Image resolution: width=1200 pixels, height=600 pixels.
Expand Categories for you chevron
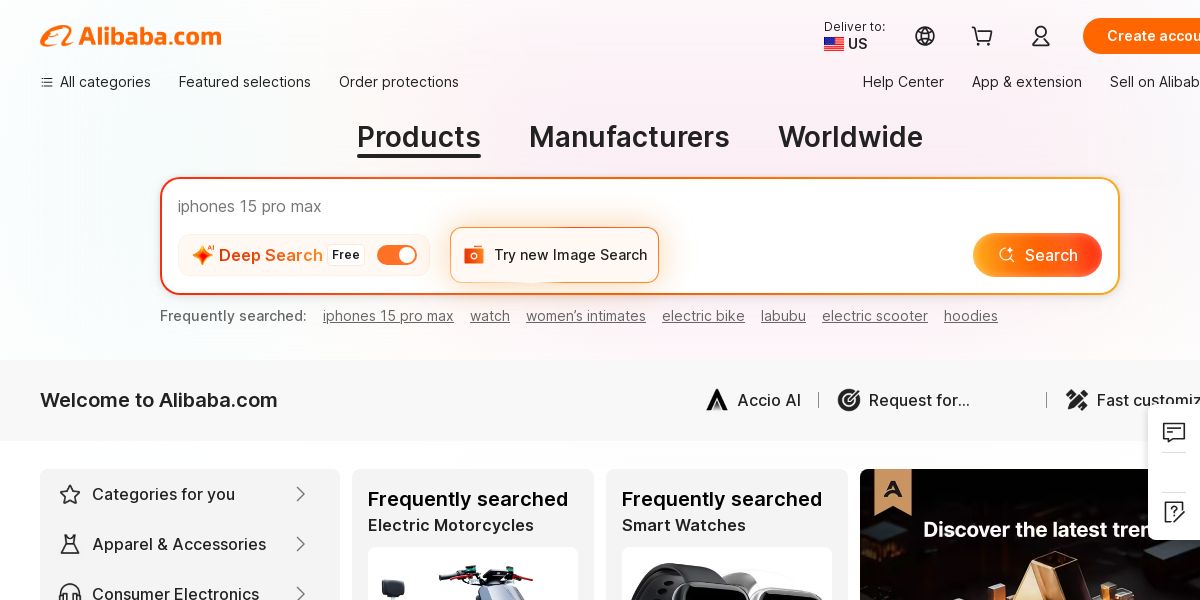(300, 494)
